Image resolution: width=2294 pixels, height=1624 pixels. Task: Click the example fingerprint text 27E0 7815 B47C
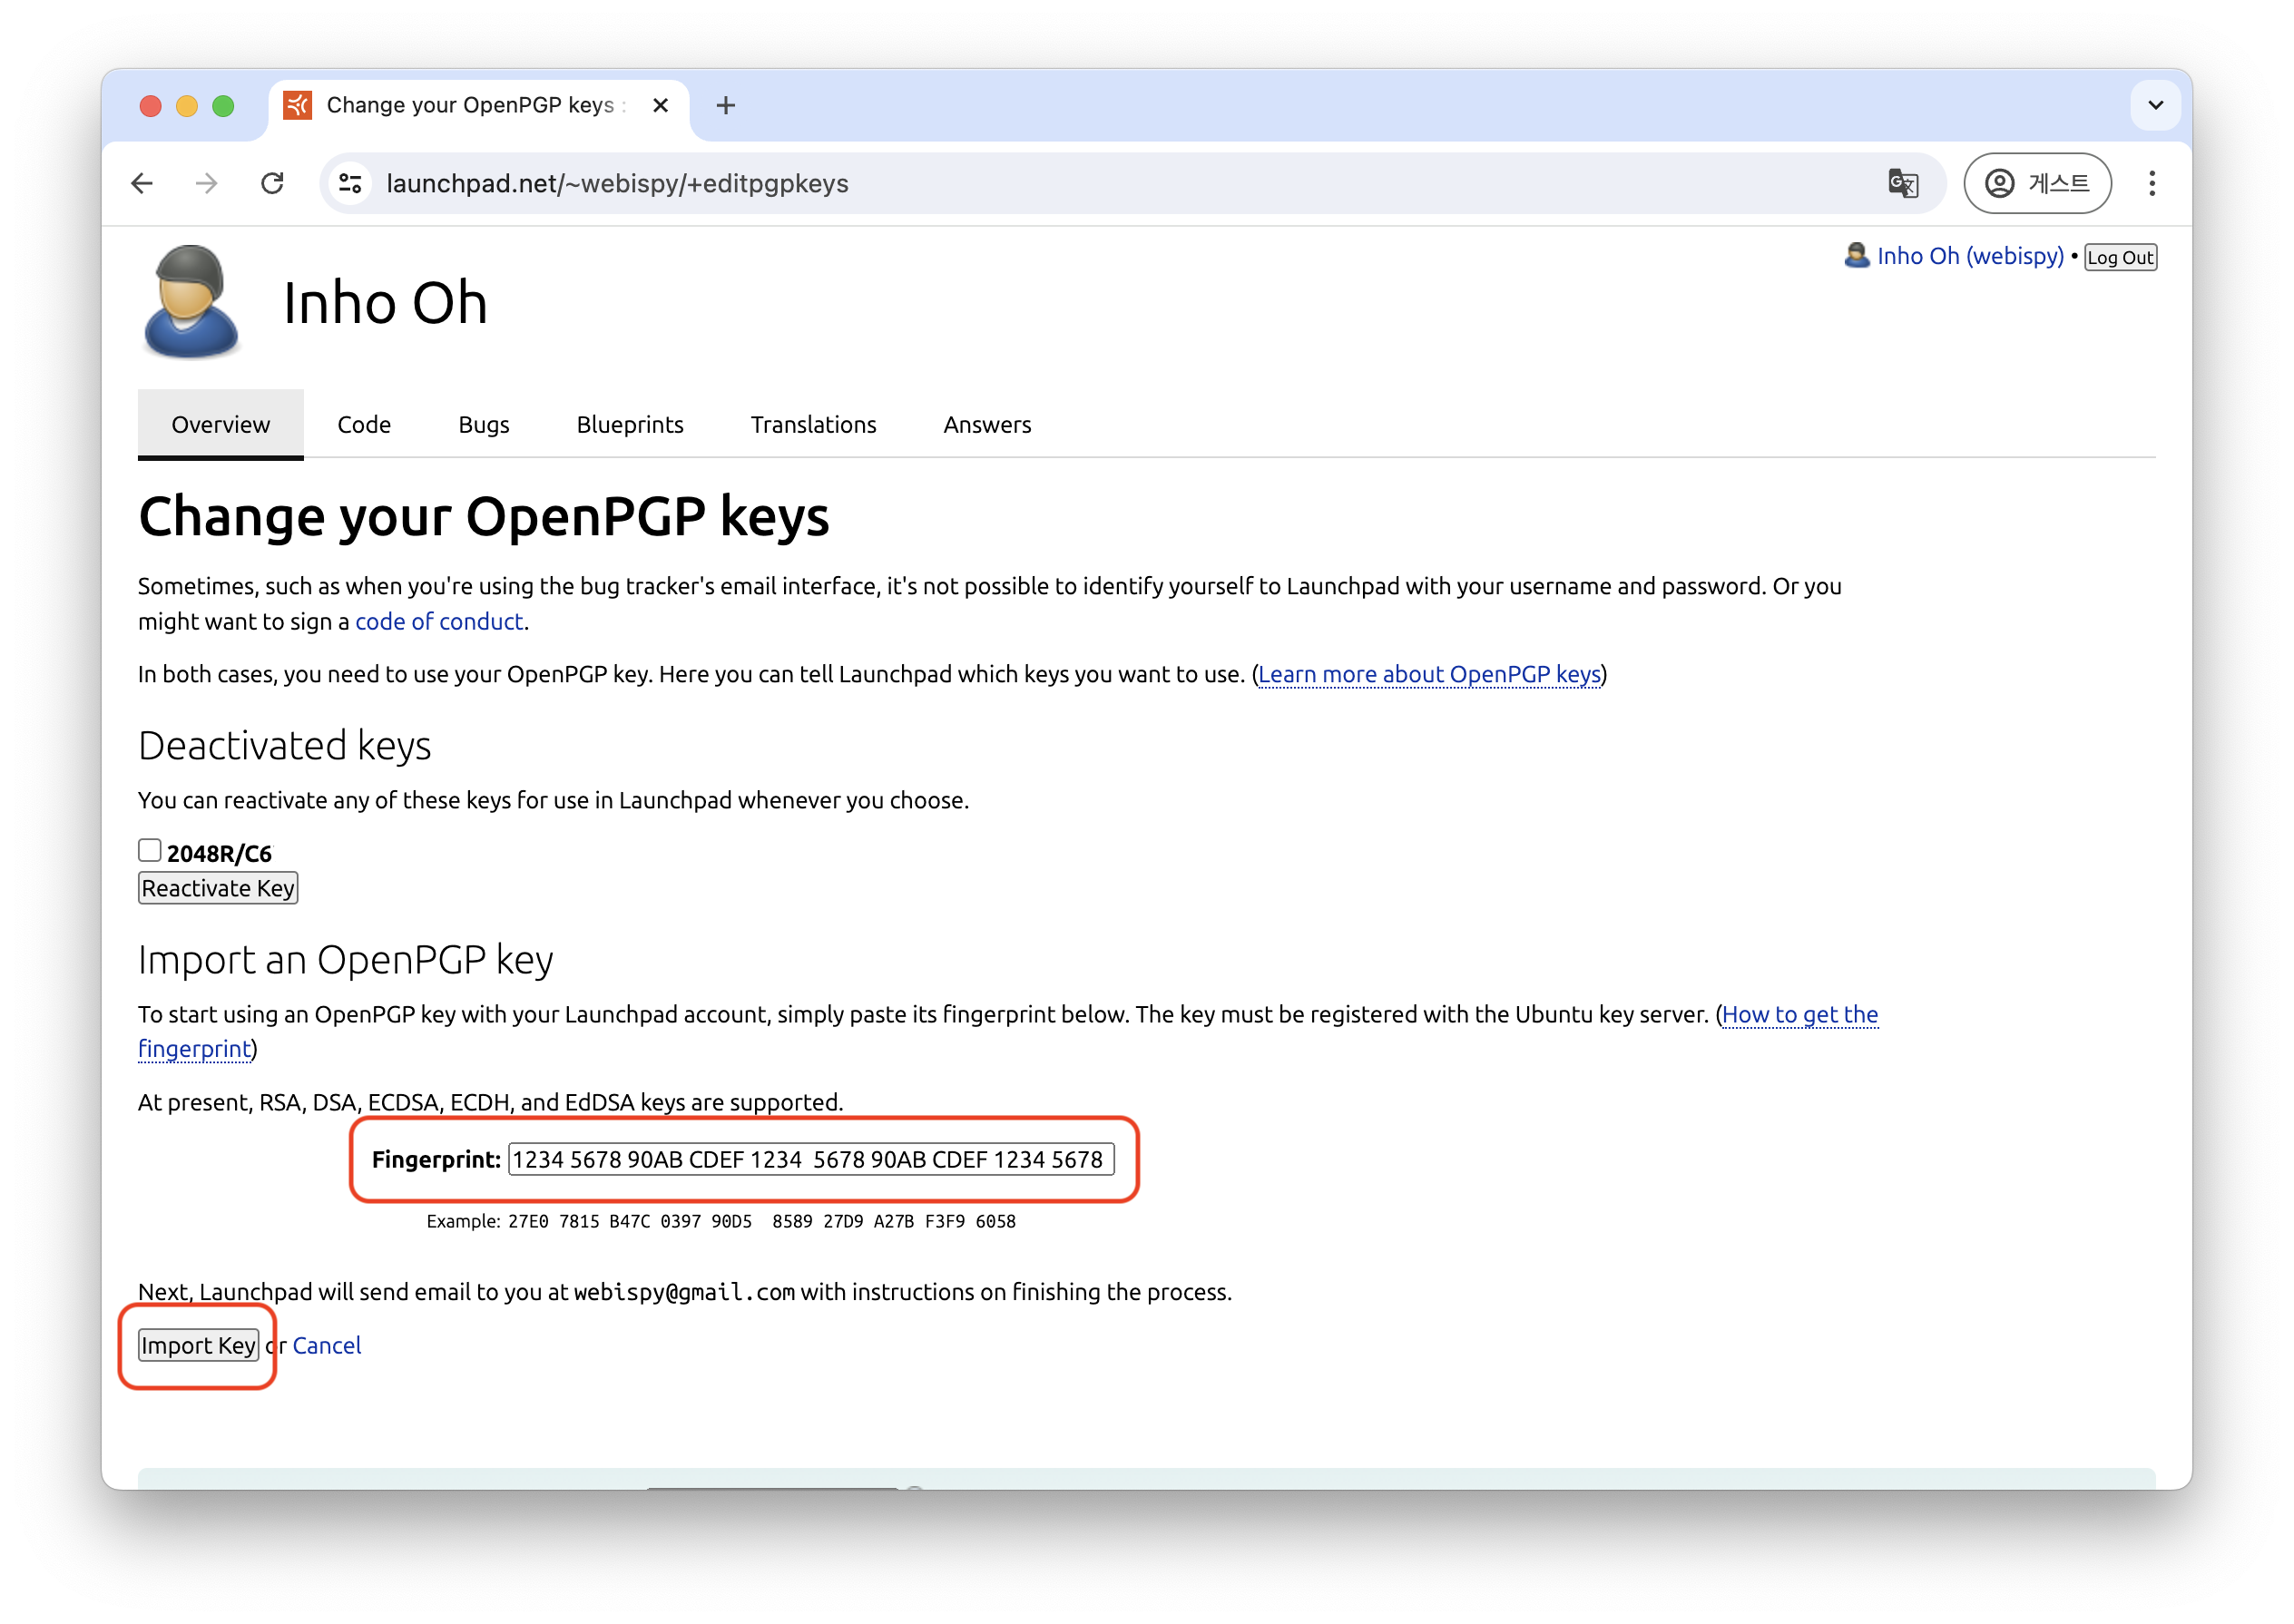[x=579, y=1222]
